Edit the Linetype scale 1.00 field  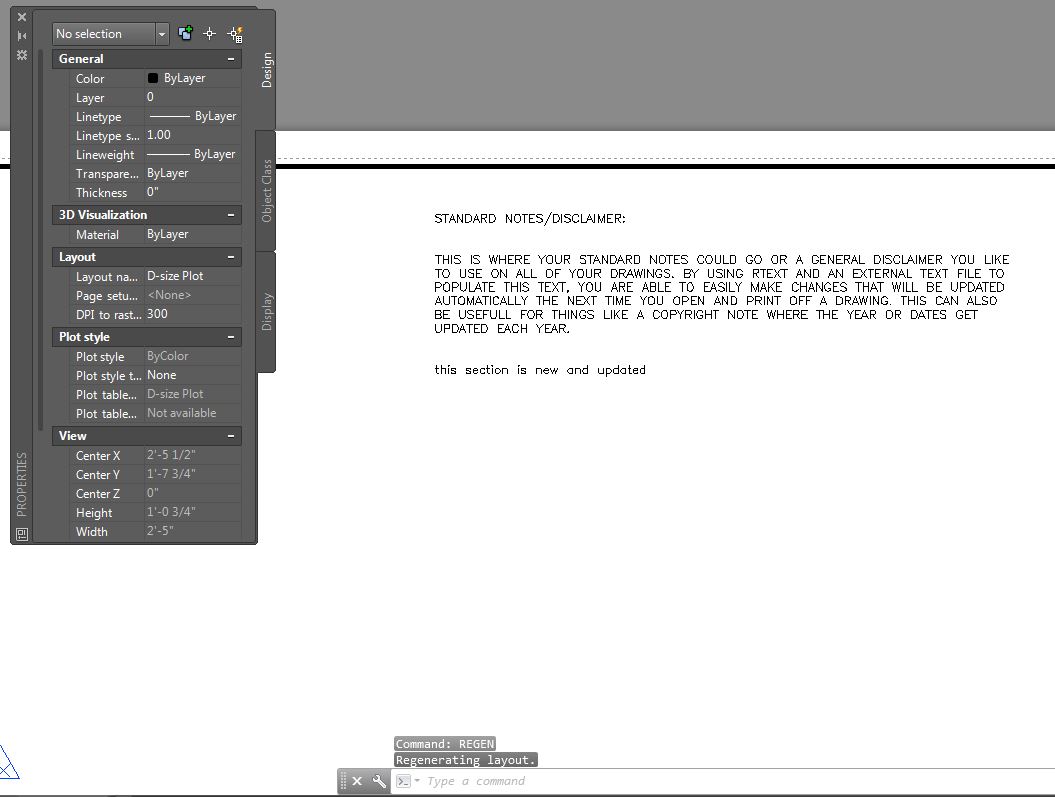coord(193,135)
